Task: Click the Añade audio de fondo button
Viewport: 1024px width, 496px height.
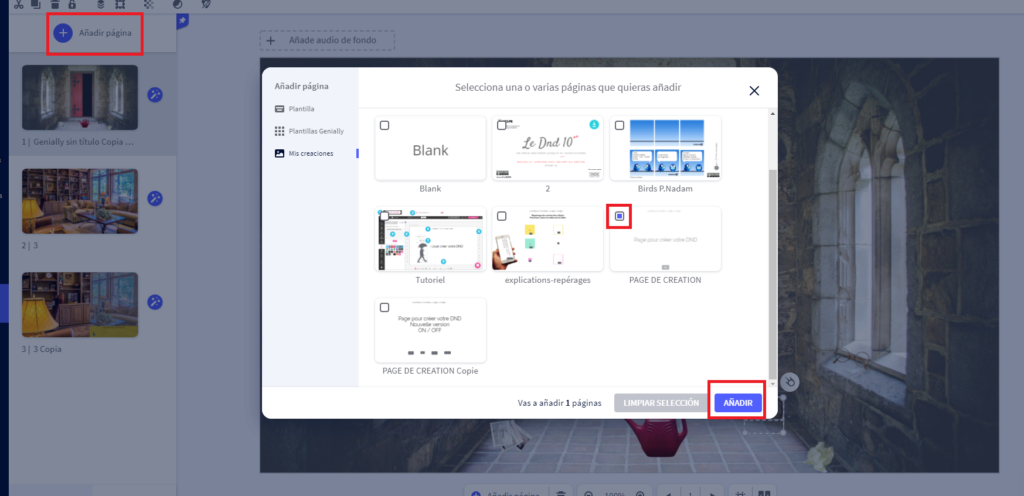Action: pyautogui.click(x=327, y=40)
